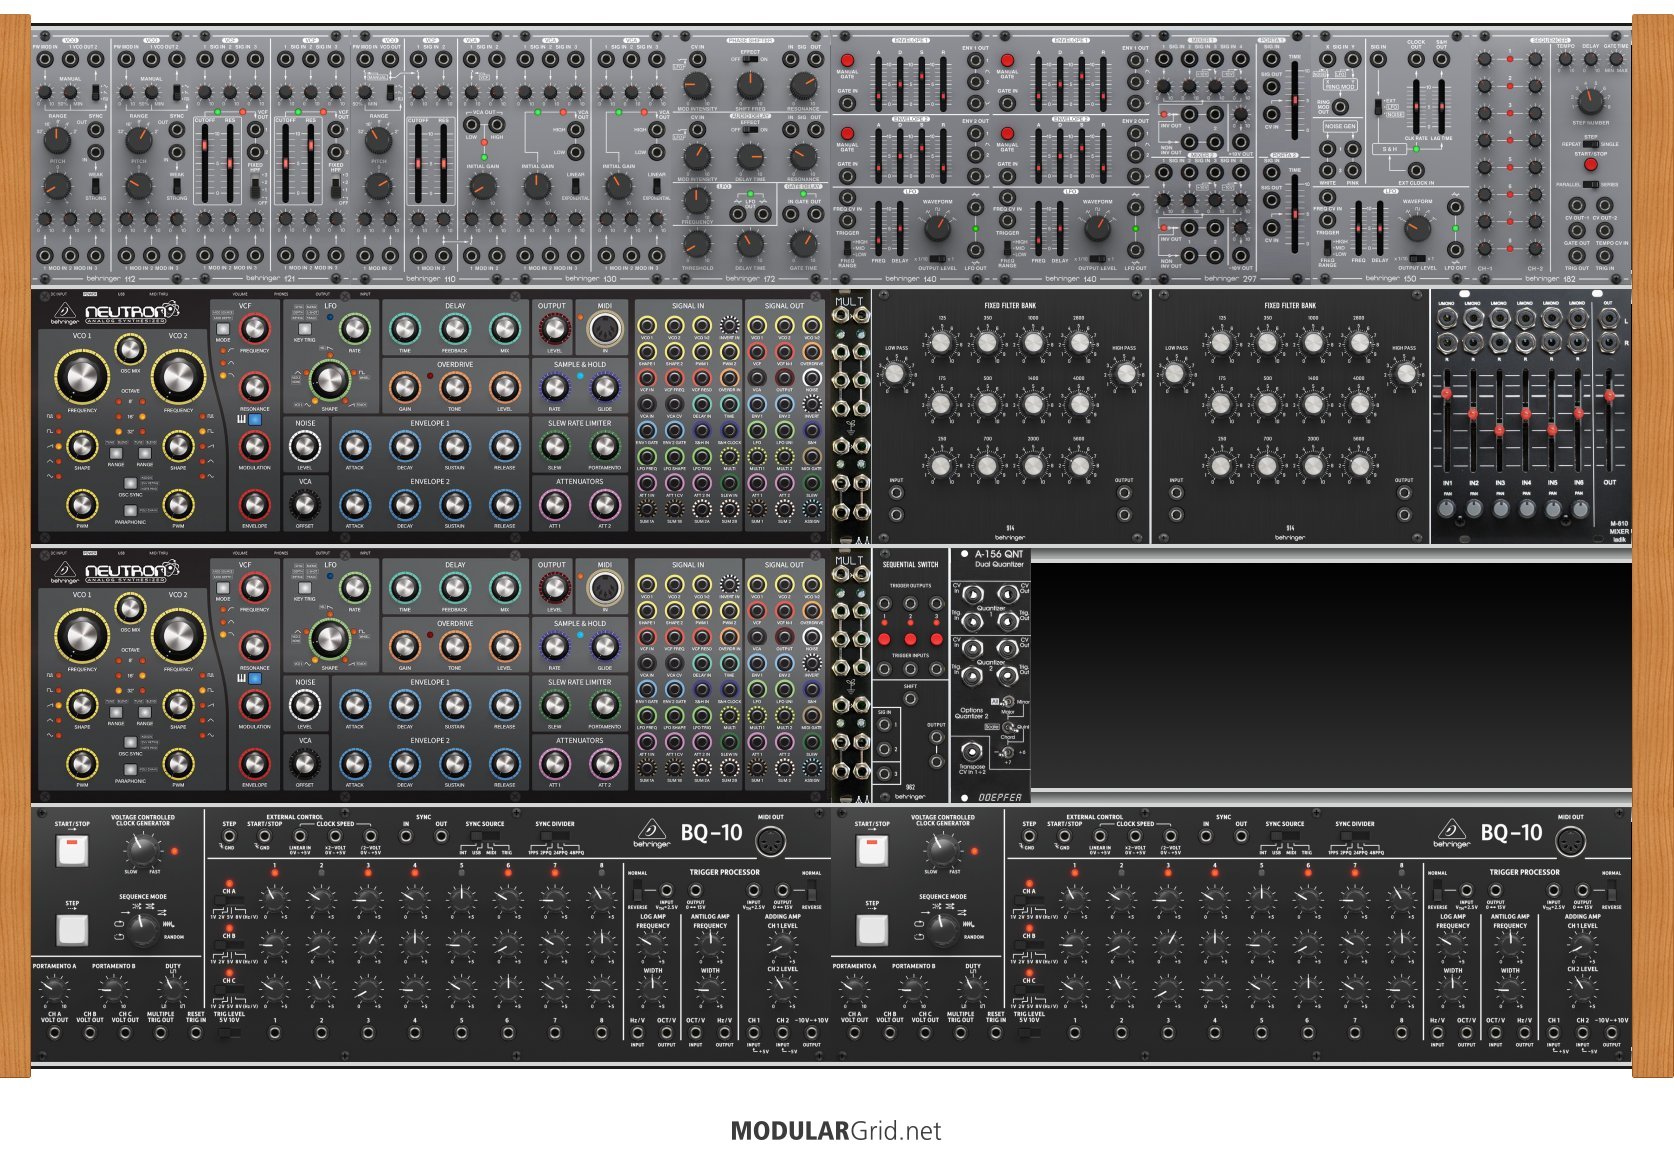Image resolution: width=1674 pixels, height=1152 pixels.
Task: Click DUTY knob on left BQ-10
Action: tap(172, 990)
